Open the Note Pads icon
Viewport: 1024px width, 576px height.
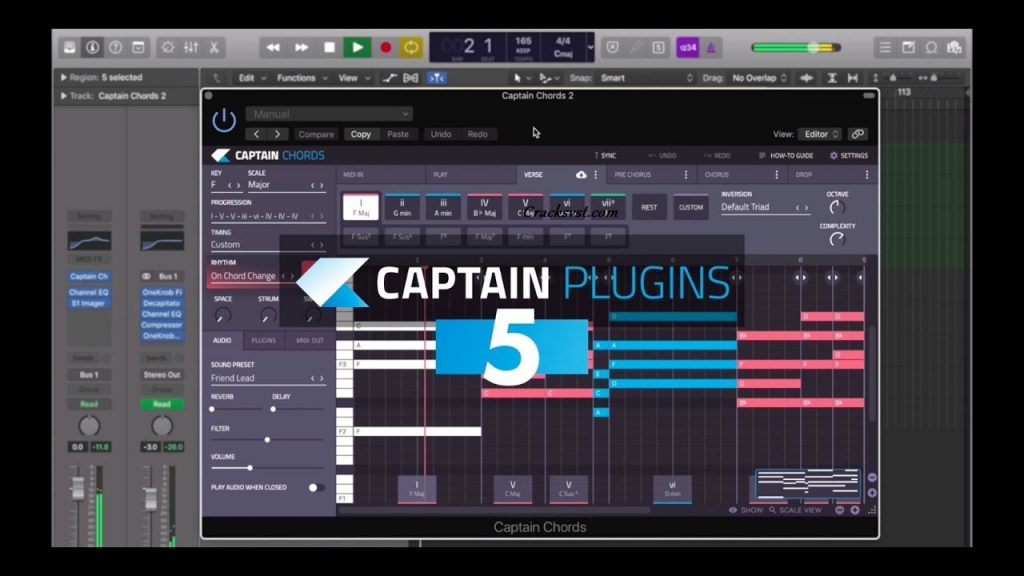[908, 47]
